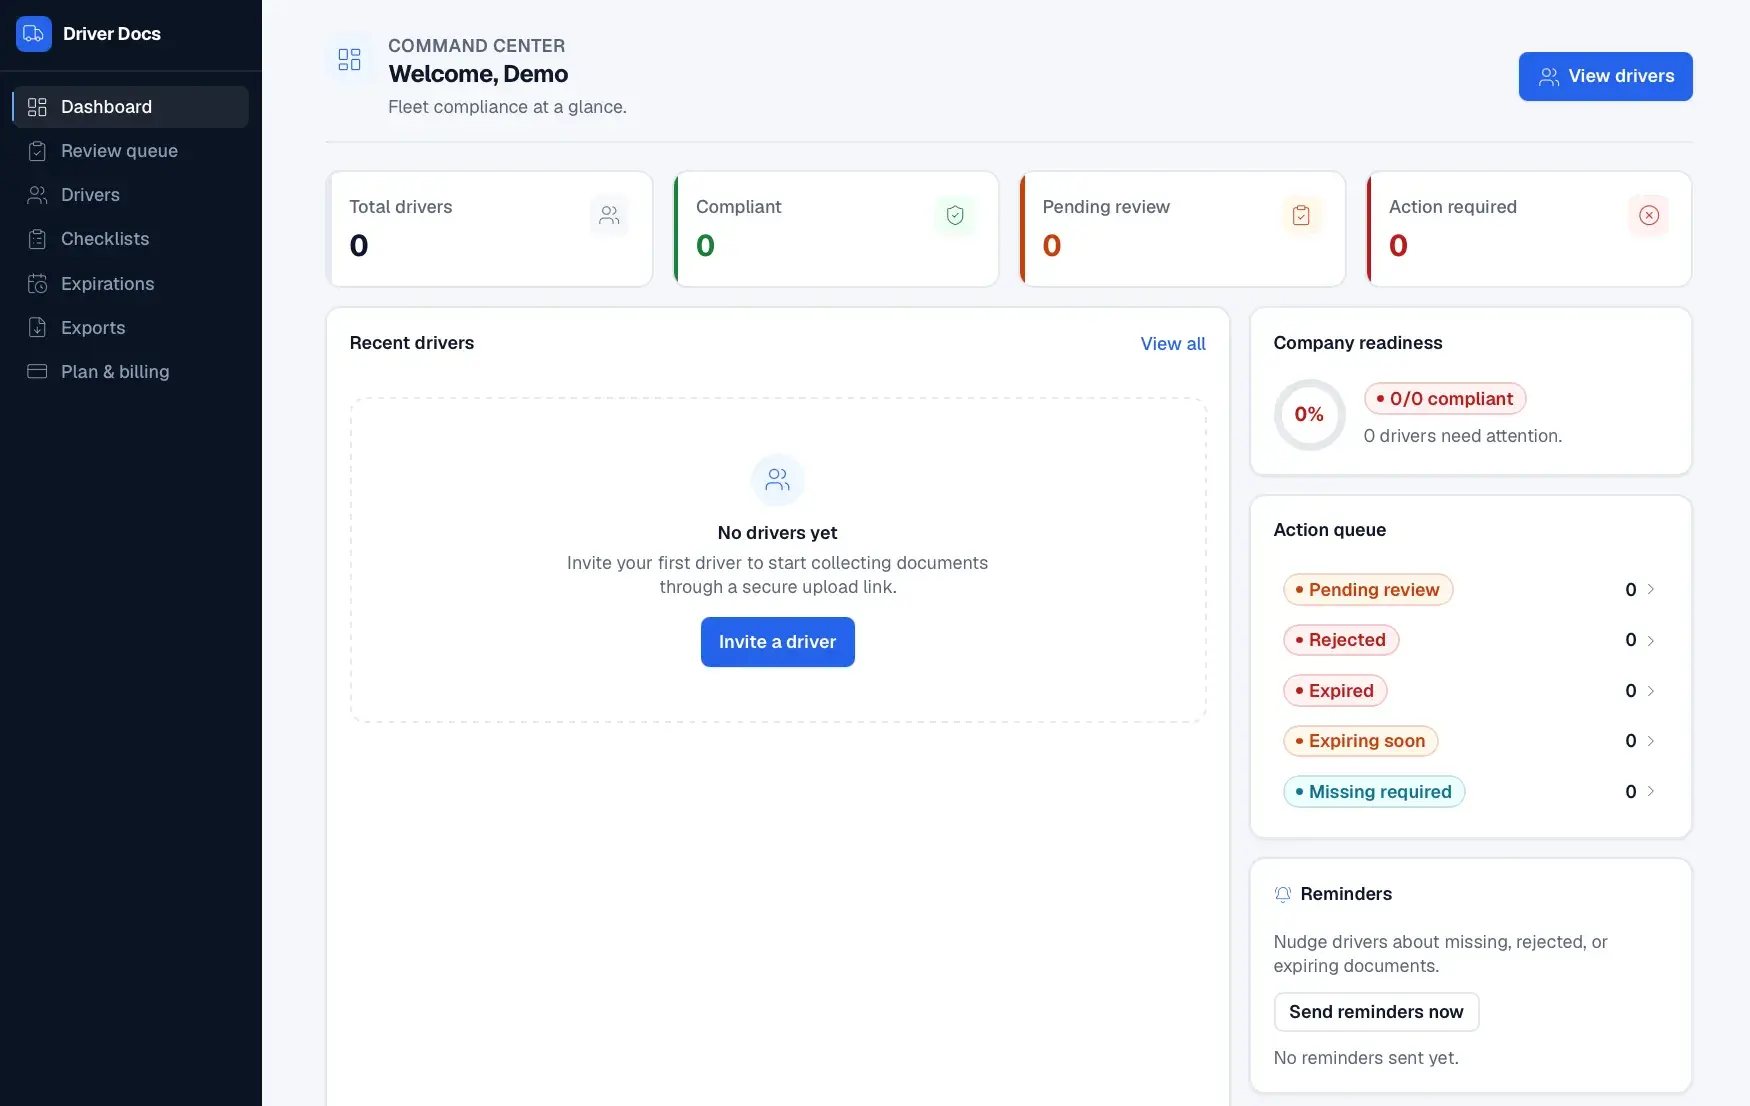Click the Expiring soon badge
The width and height of the screenshot is (1750, 1106).
point(1361,741)
